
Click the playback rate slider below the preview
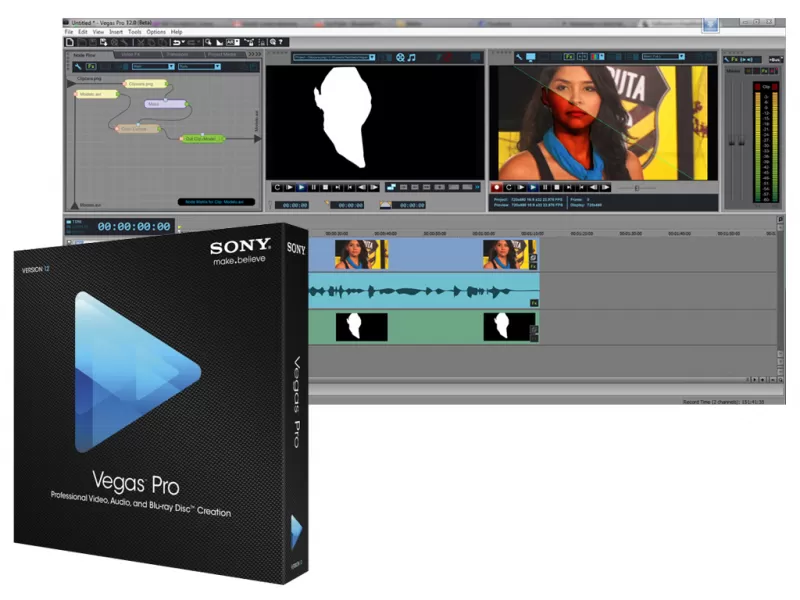coord(635,187)
